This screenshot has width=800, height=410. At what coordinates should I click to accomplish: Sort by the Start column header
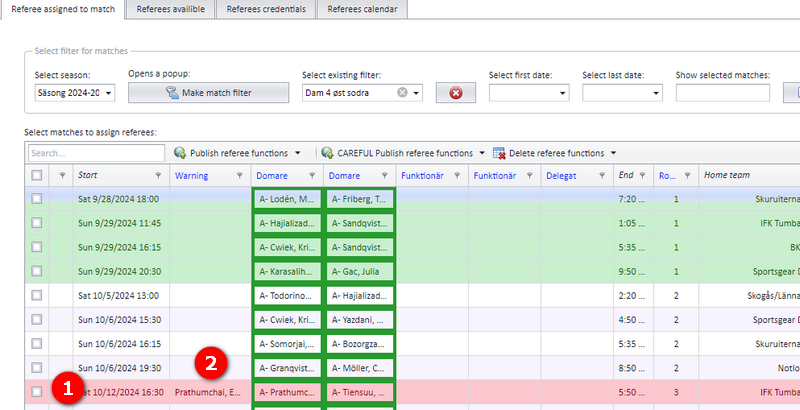tap(87, 175)
